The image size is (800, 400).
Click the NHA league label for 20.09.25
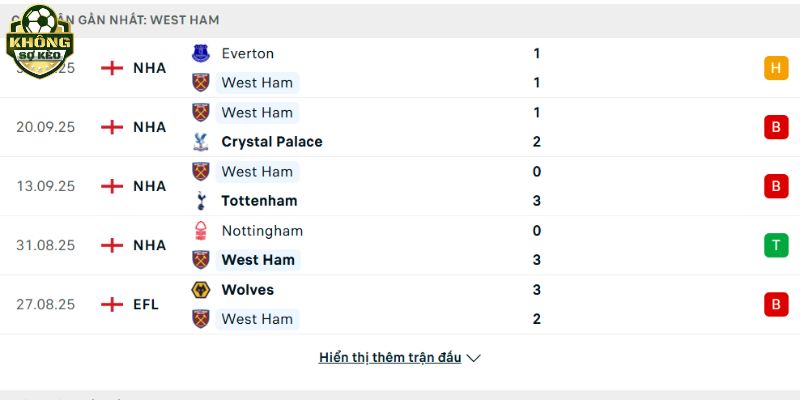150,127
